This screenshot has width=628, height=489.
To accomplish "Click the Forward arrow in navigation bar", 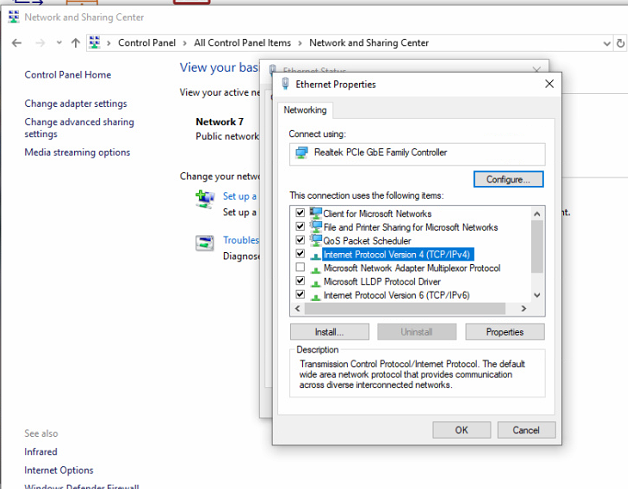I will pos(40,43).
